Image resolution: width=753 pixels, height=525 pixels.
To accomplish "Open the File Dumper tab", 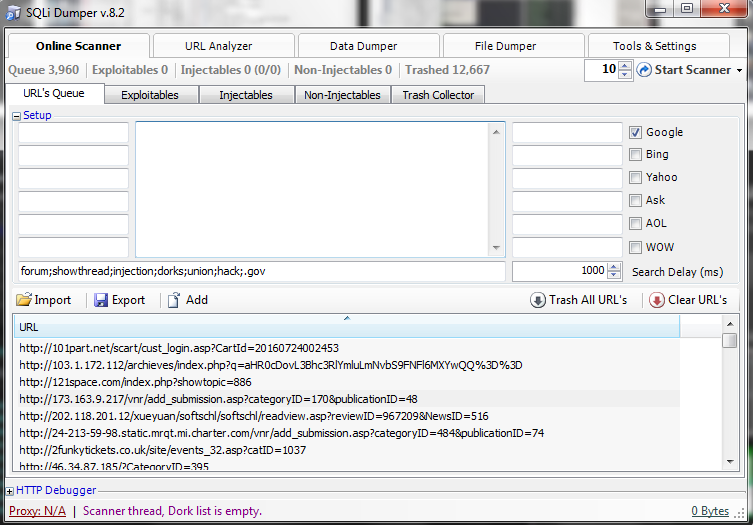I will coord(513,46).
